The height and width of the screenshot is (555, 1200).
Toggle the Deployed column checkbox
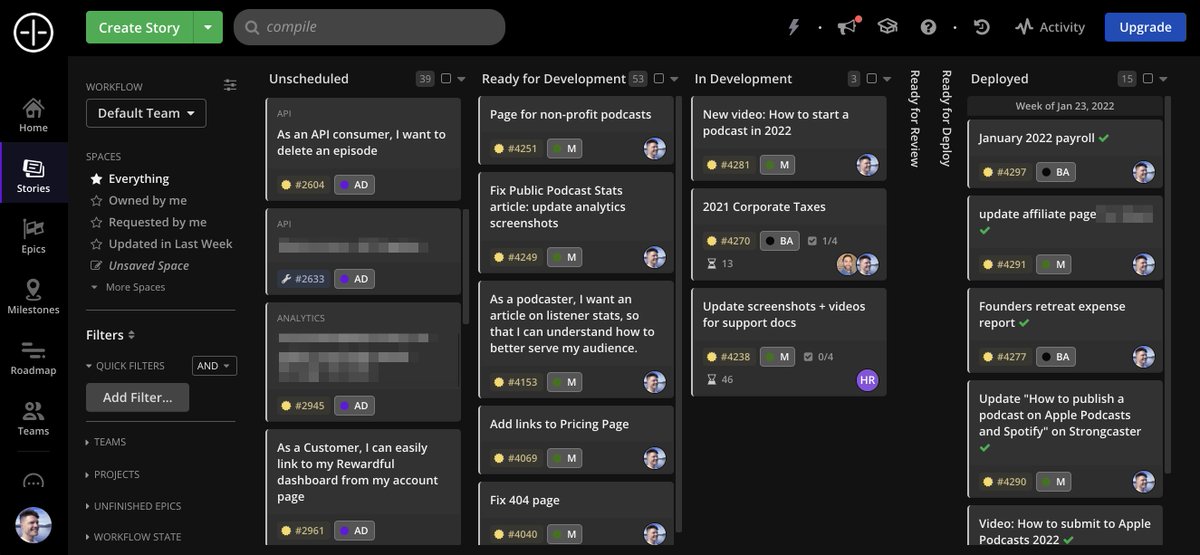click(x=1147, y=79)
